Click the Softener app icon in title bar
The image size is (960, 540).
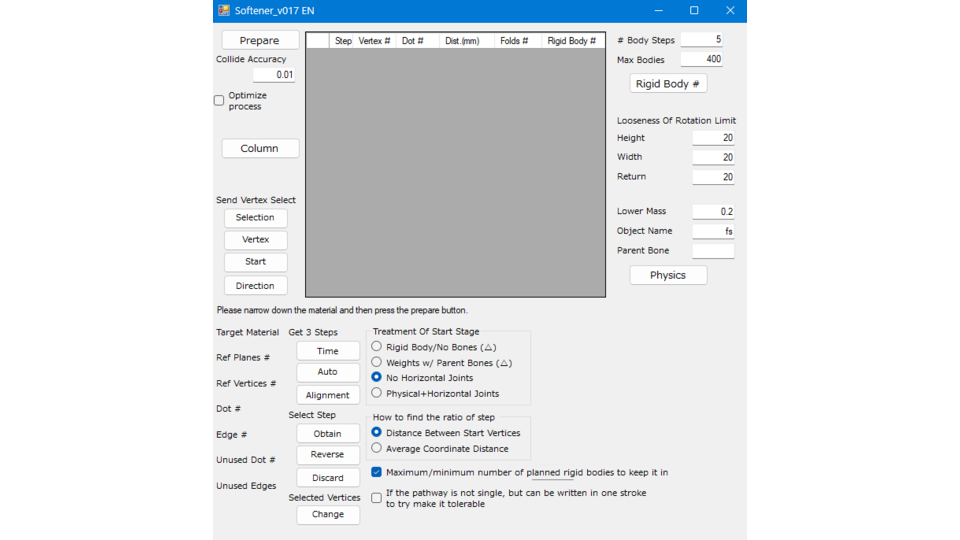[x=224, y=11]
